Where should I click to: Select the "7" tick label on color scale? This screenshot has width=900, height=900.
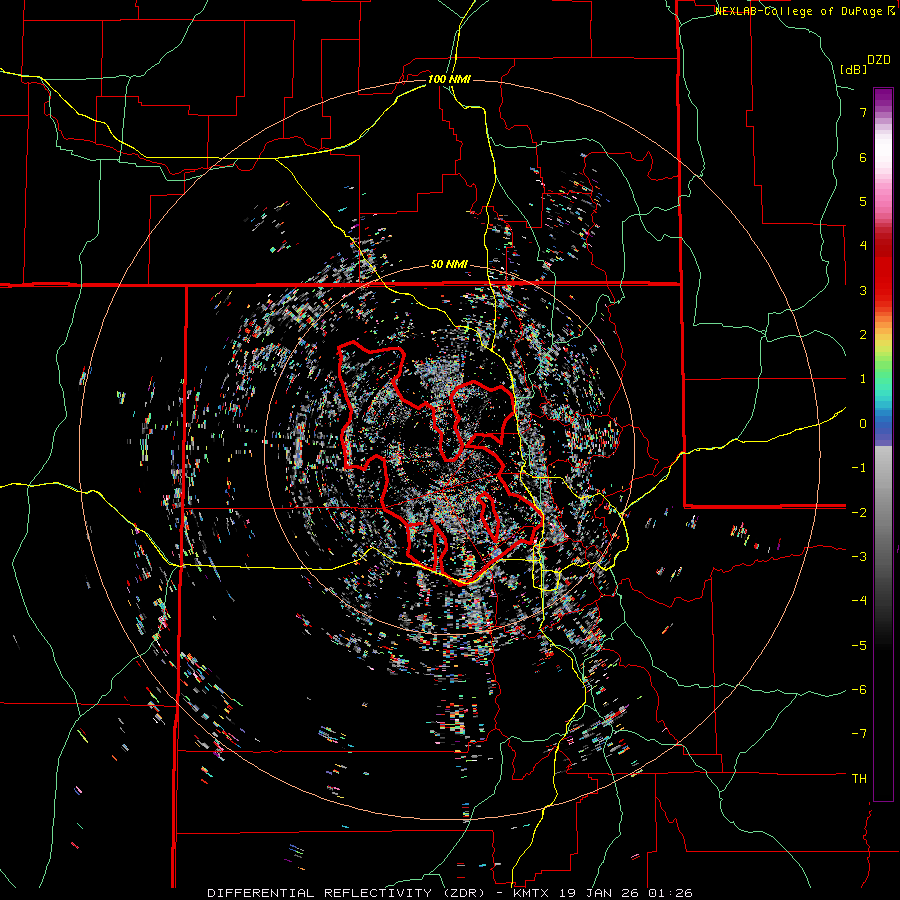pos(863,112)
